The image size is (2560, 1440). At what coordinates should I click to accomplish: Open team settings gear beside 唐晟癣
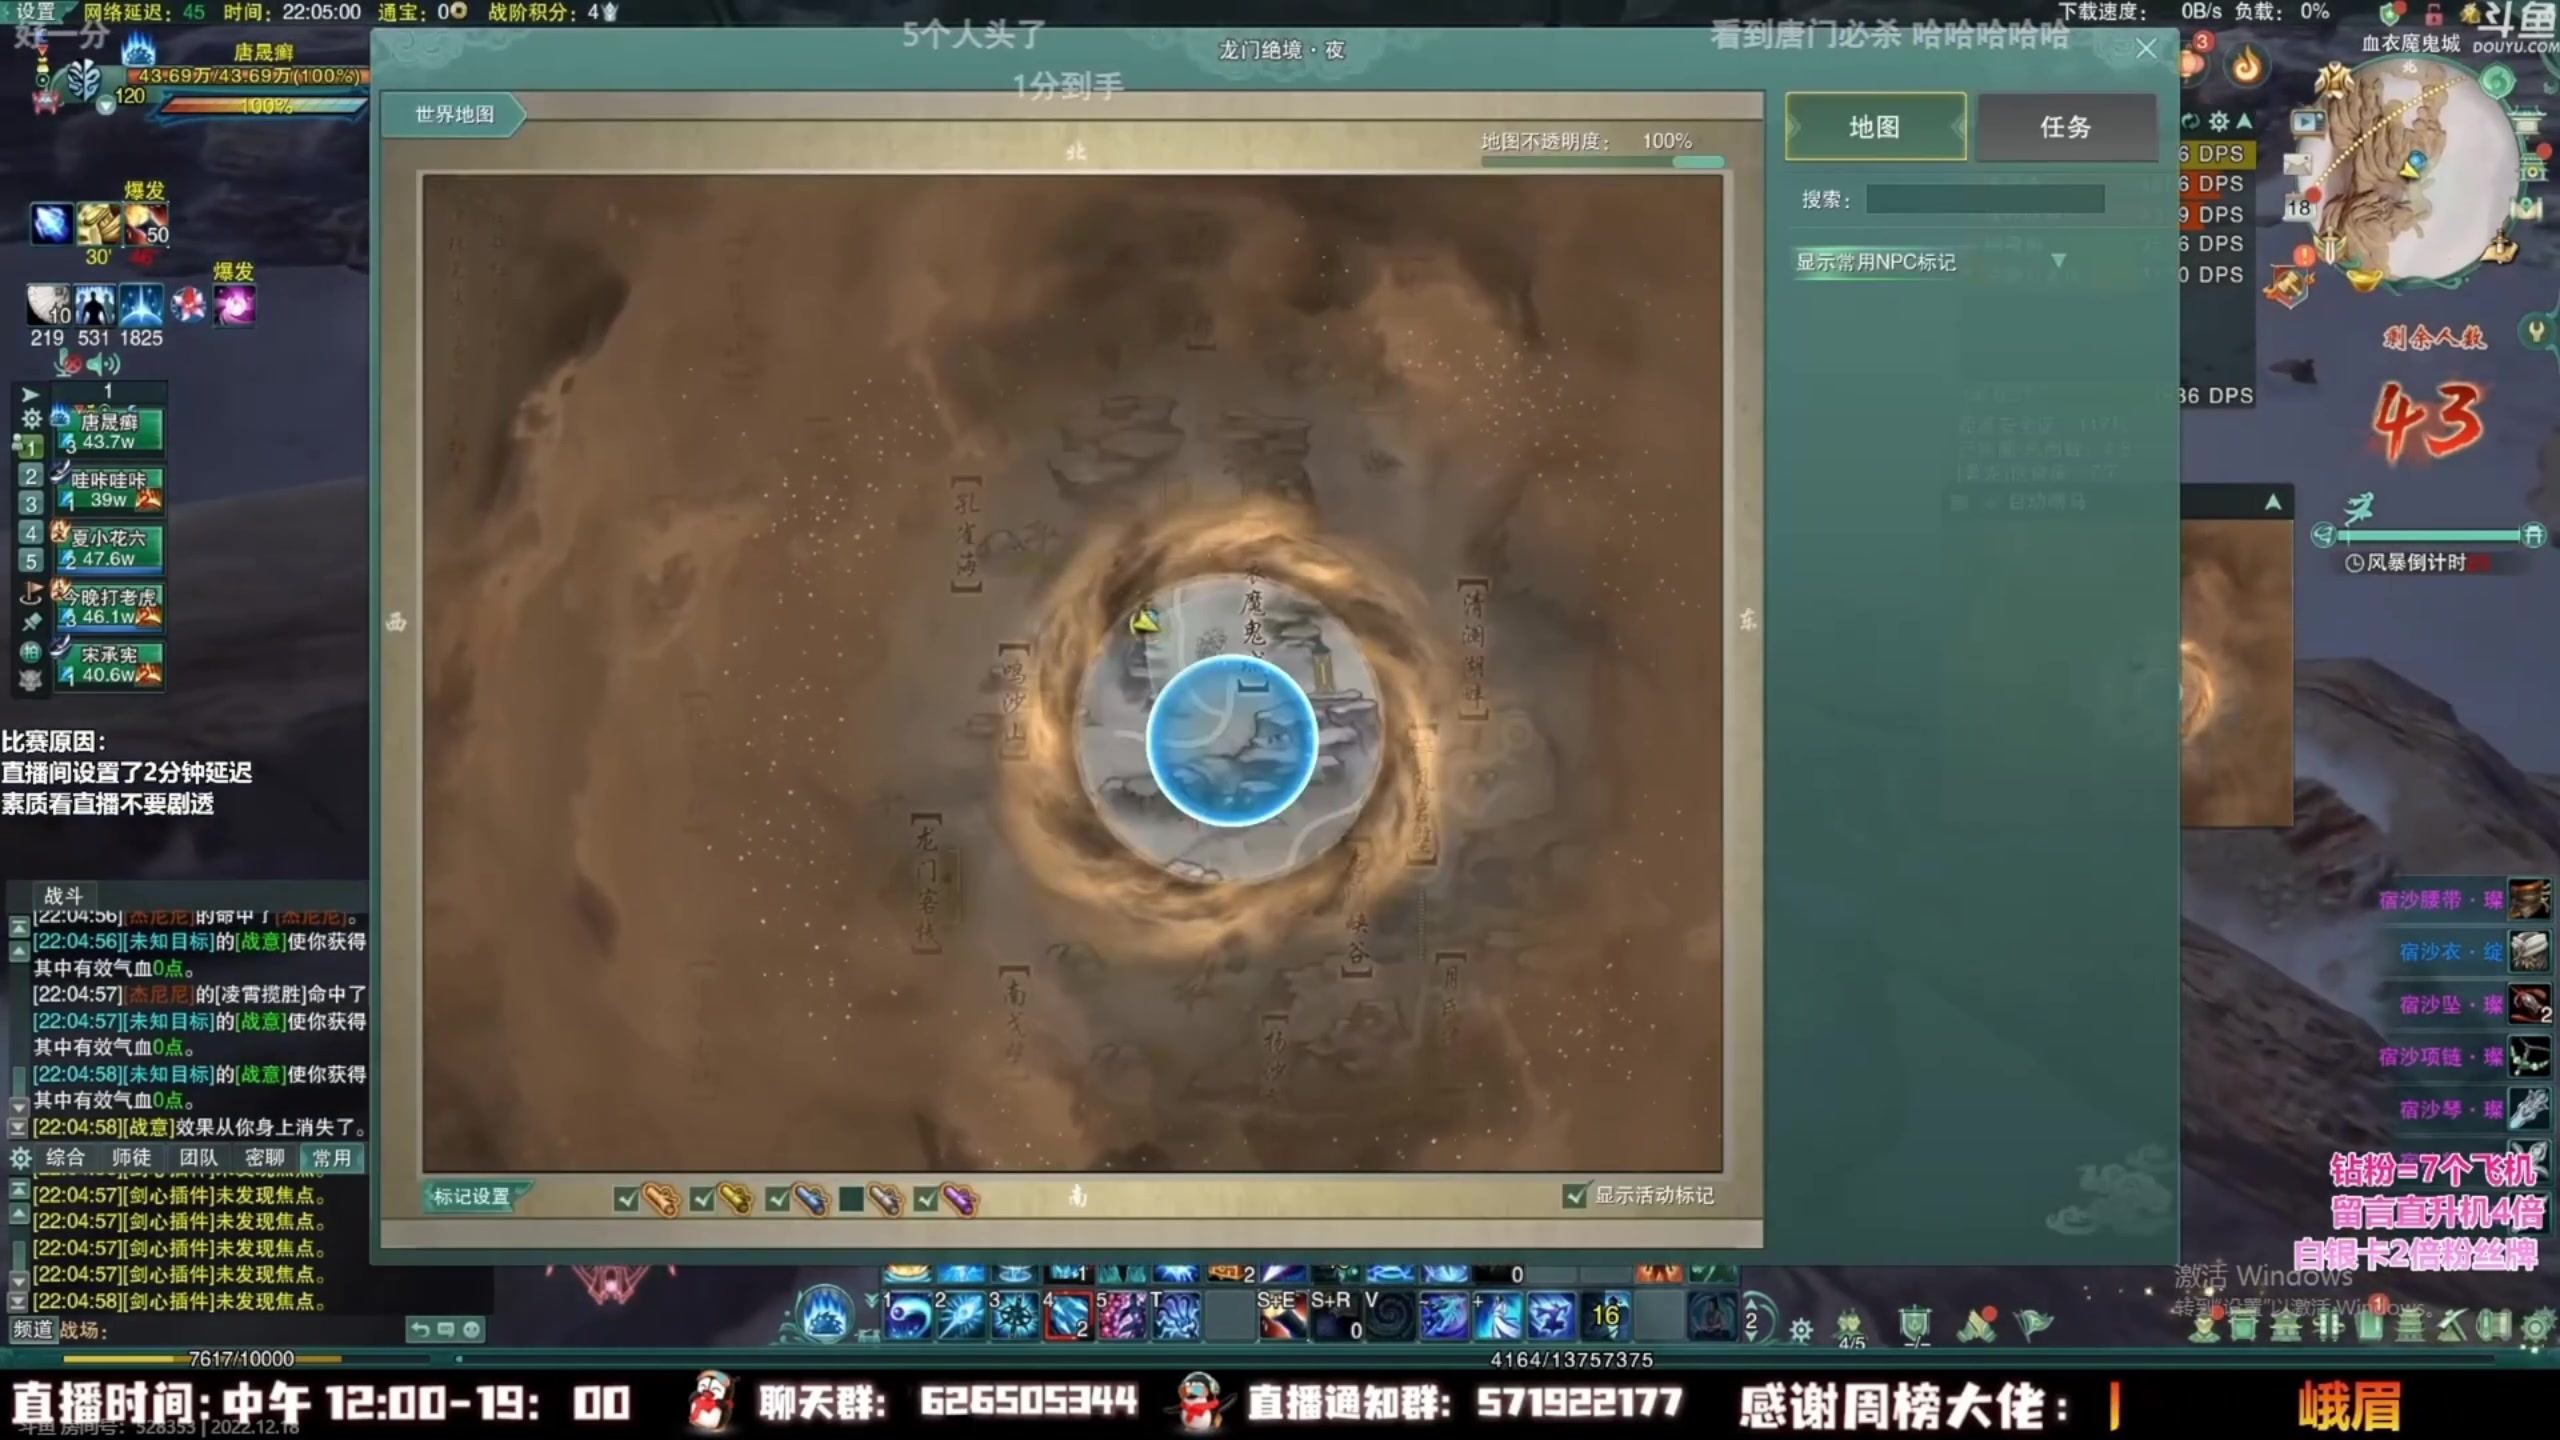(x=31, y=418)
